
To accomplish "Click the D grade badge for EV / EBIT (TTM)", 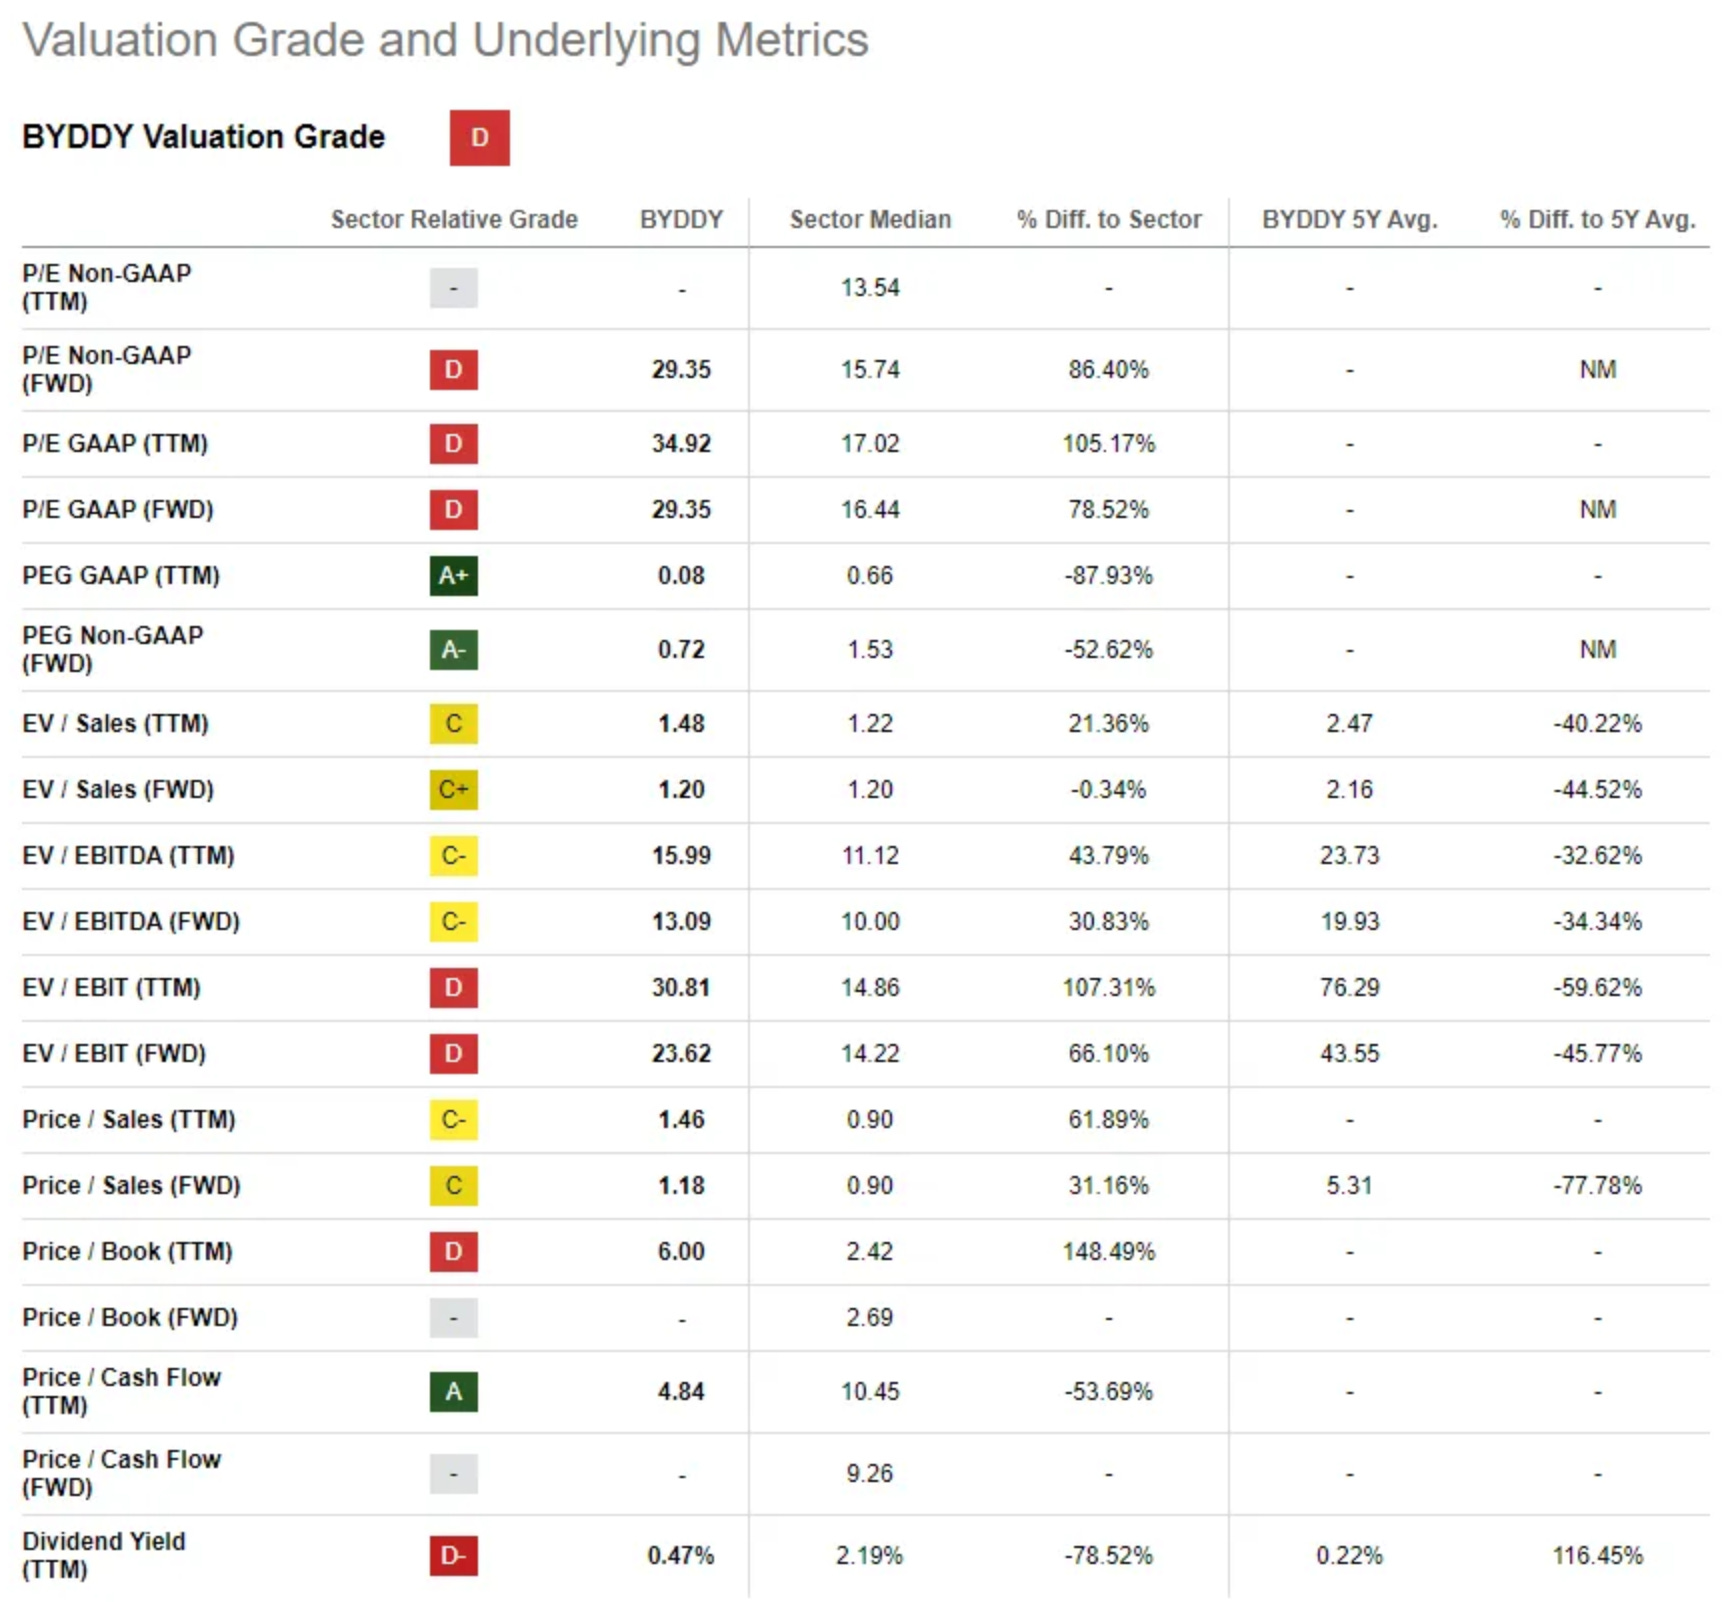I will pyautogui.click(x=453, y=988).
